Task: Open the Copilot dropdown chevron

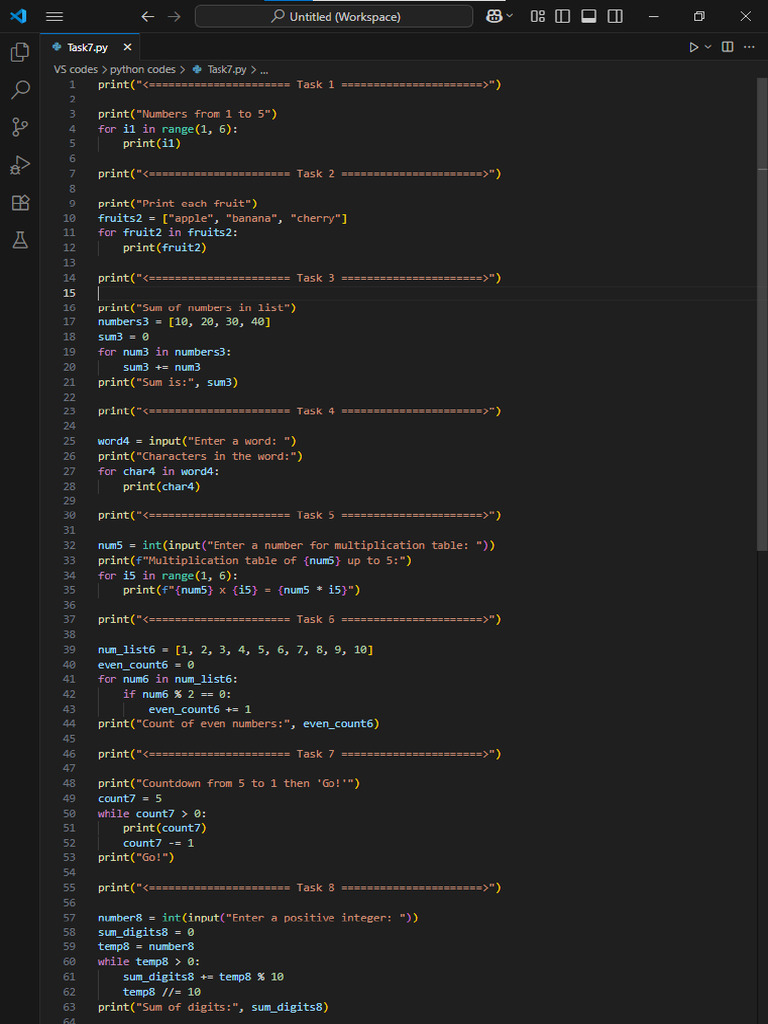Action: coord(511,17)
